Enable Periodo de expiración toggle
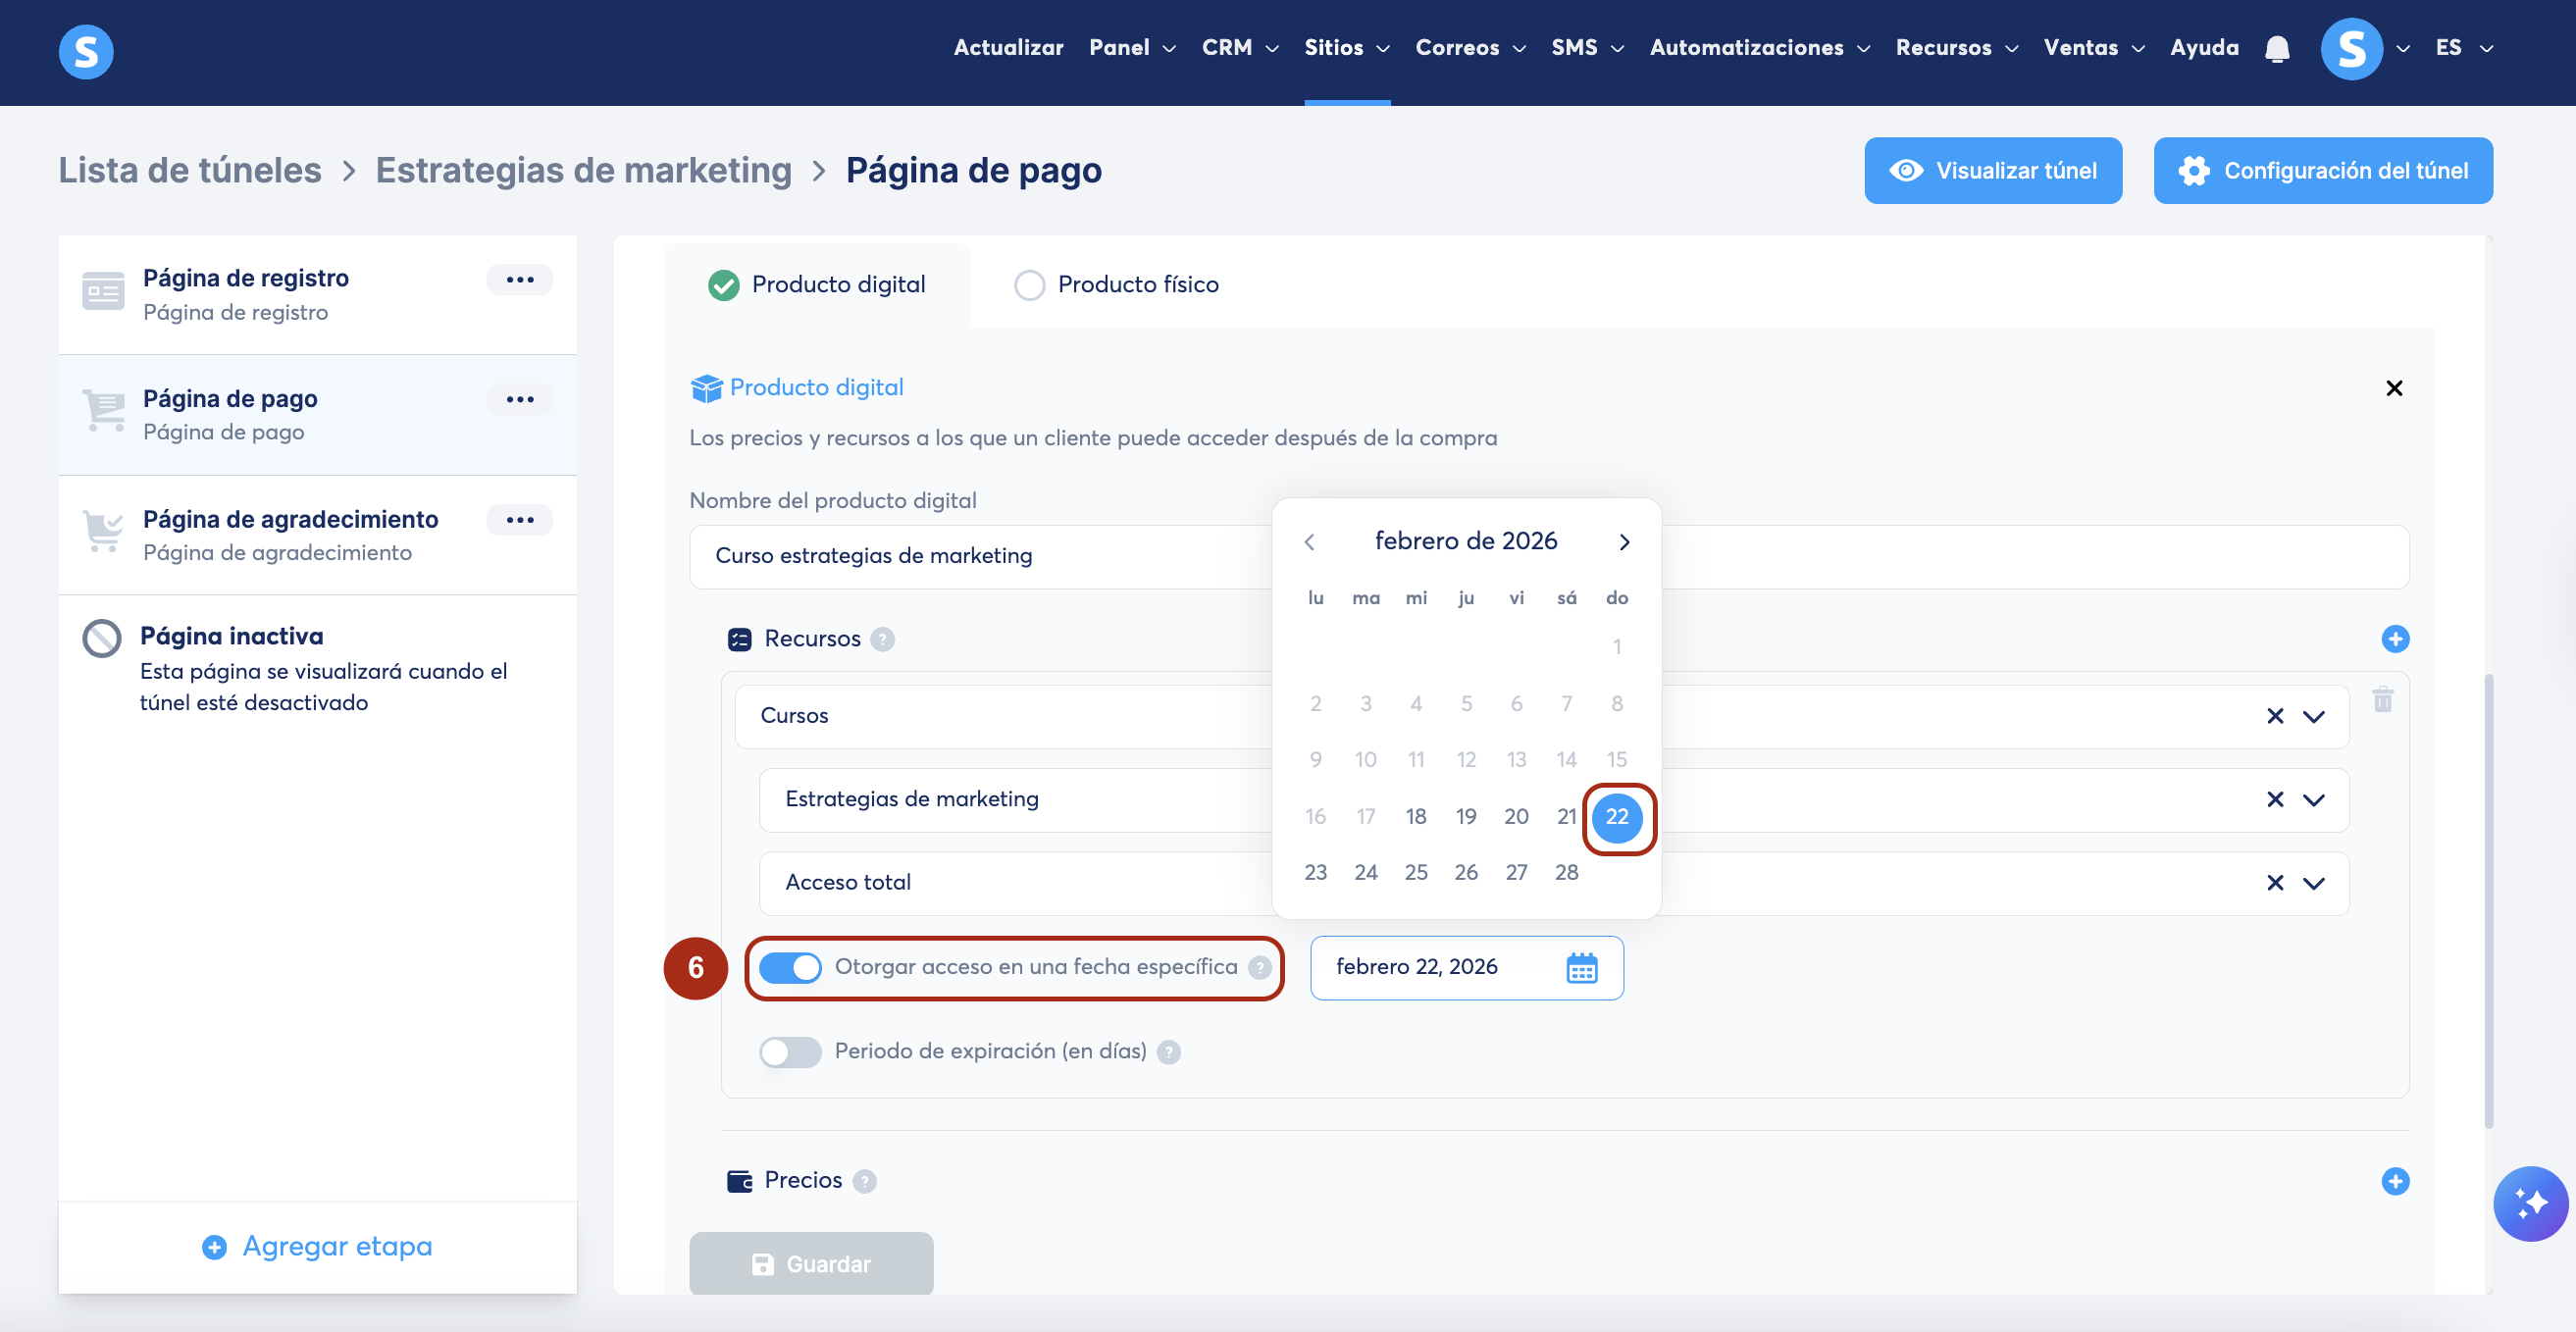This screenshot has width=2576, height=1332. [x=790, y=1052]
